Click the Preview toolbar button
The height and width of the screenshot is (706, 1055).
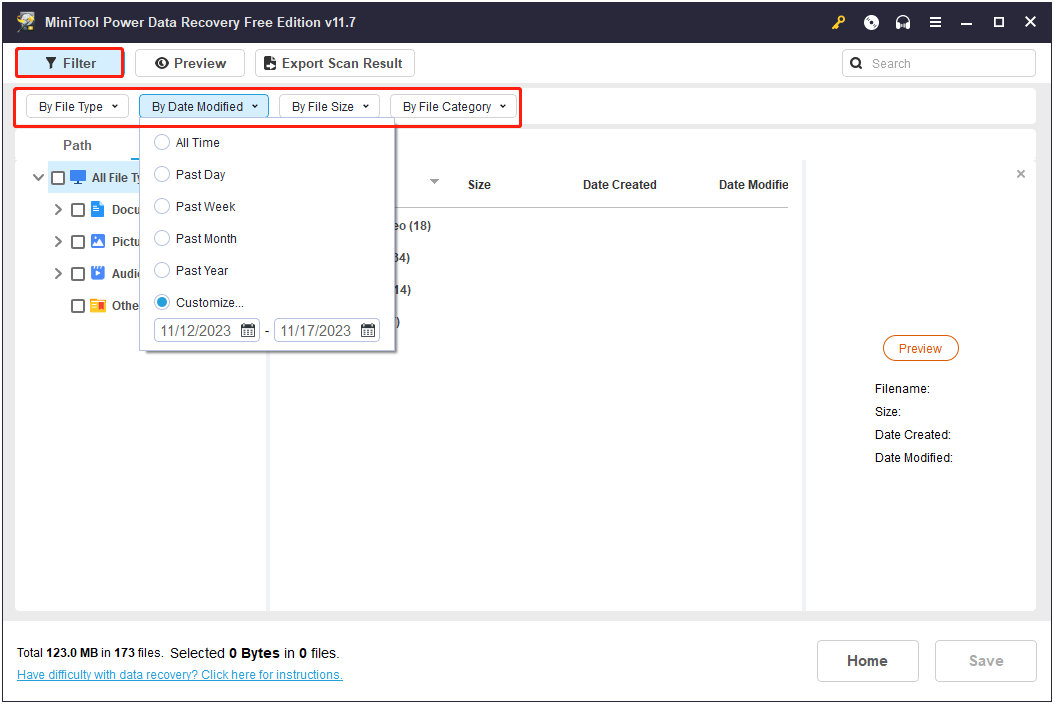[x=190, y=63]
